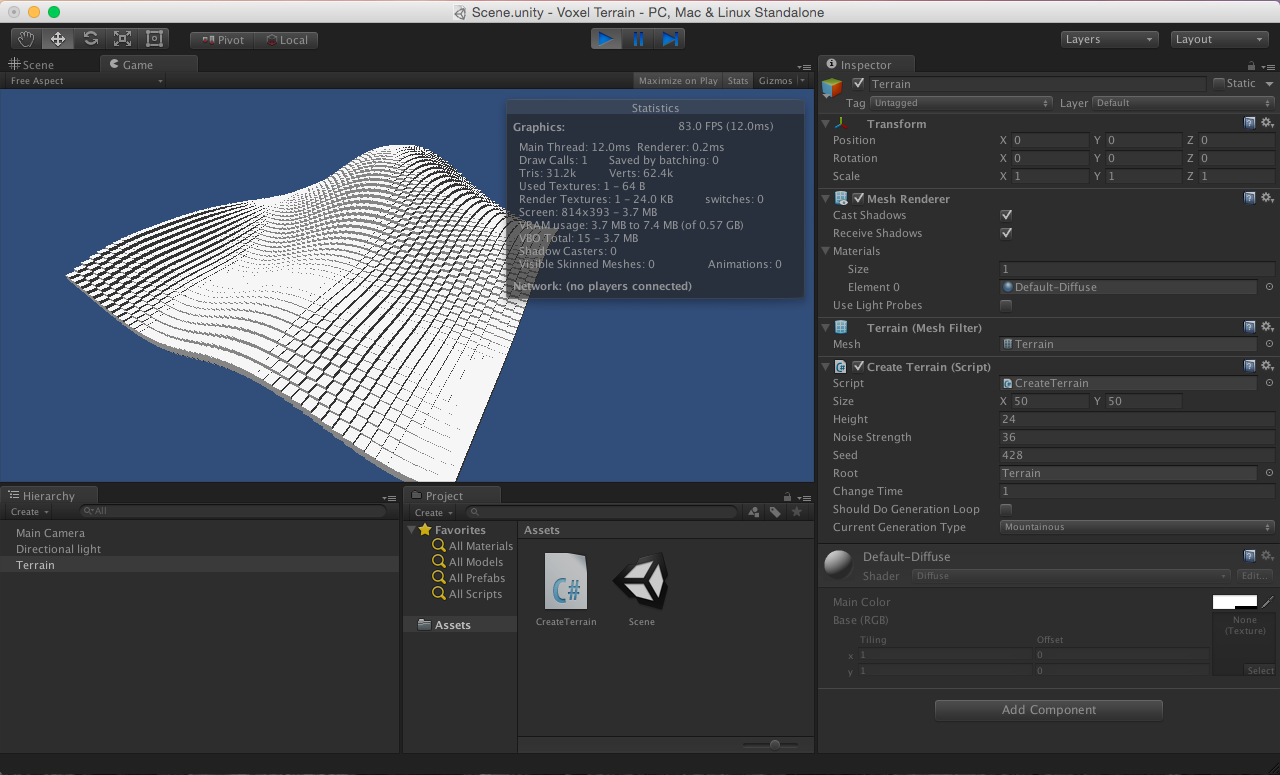Disable Receive Shadows on Mesh Renderer

tap(1006, 233)
